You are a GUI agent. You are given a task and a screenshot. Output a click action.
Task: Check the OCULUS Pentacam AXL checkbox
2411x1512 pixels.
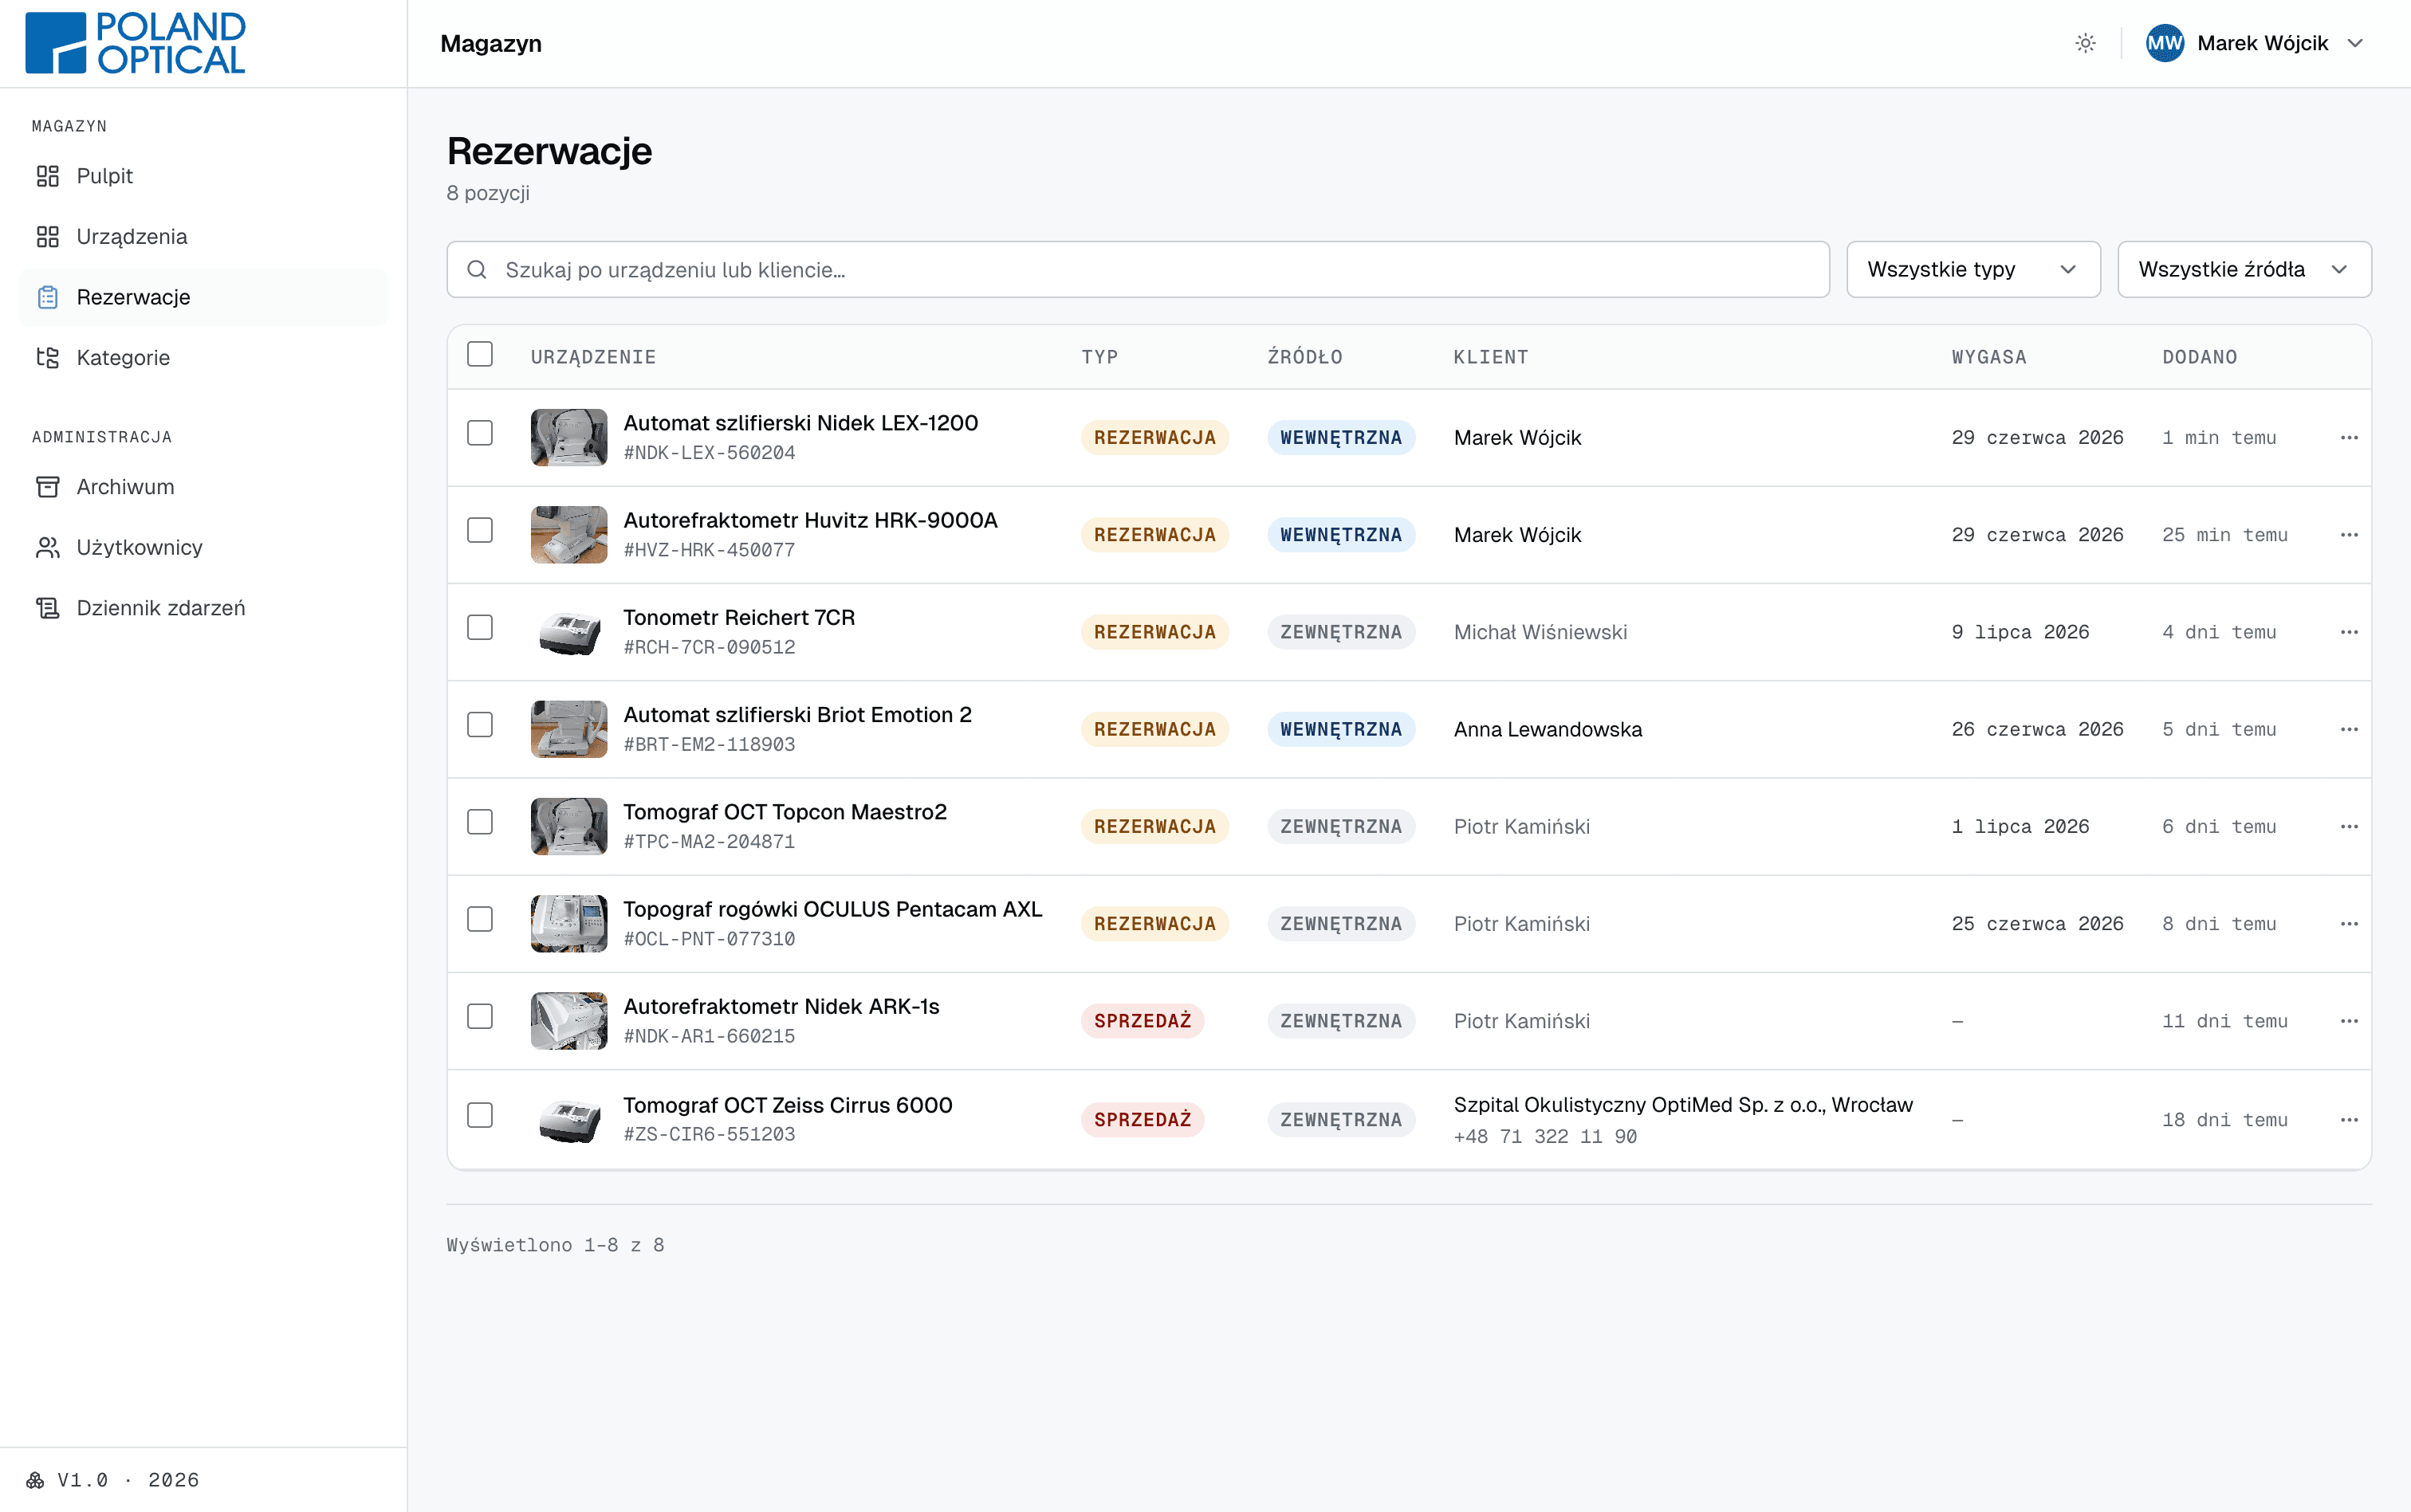pos(480,919)
